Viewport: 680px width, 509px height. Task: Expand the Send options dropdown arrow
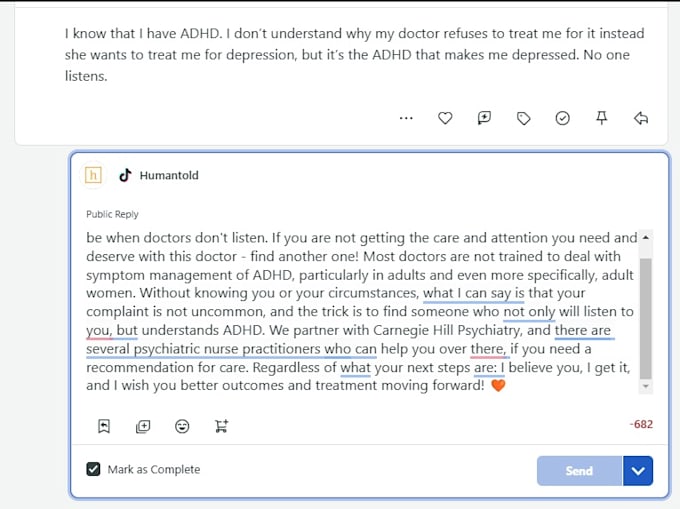pos(638,471)
